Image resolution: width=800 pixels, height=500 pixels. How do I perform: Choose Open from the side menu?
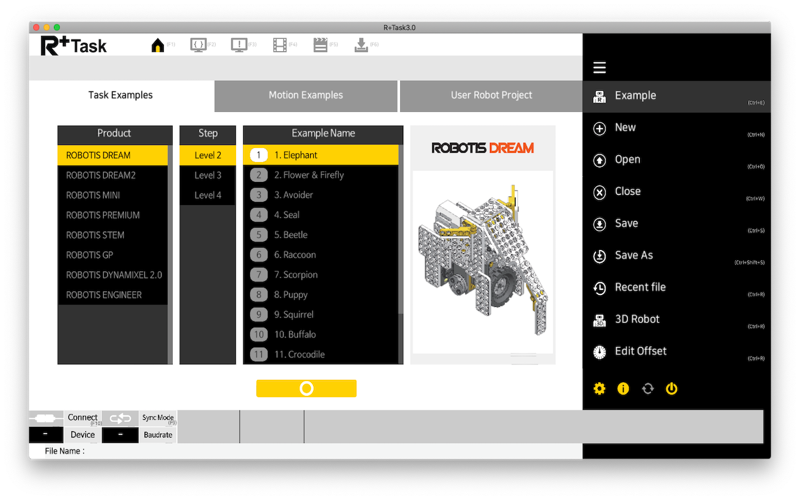pyautogui.click(x=677, y=160)
